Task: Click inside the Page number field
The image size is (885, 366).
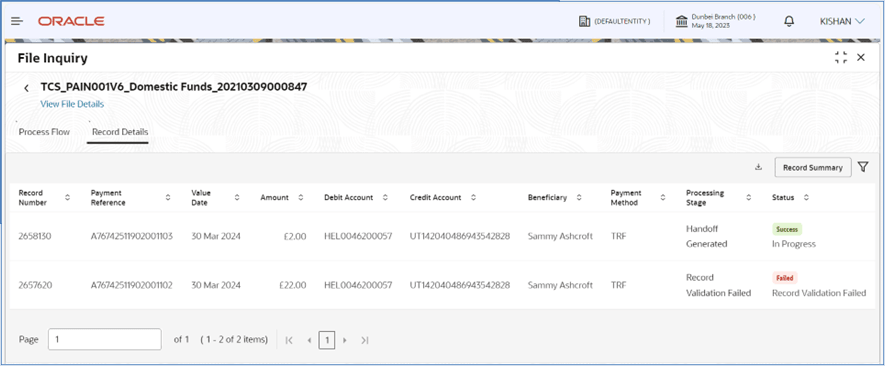Action: click(x=105, y=339)
